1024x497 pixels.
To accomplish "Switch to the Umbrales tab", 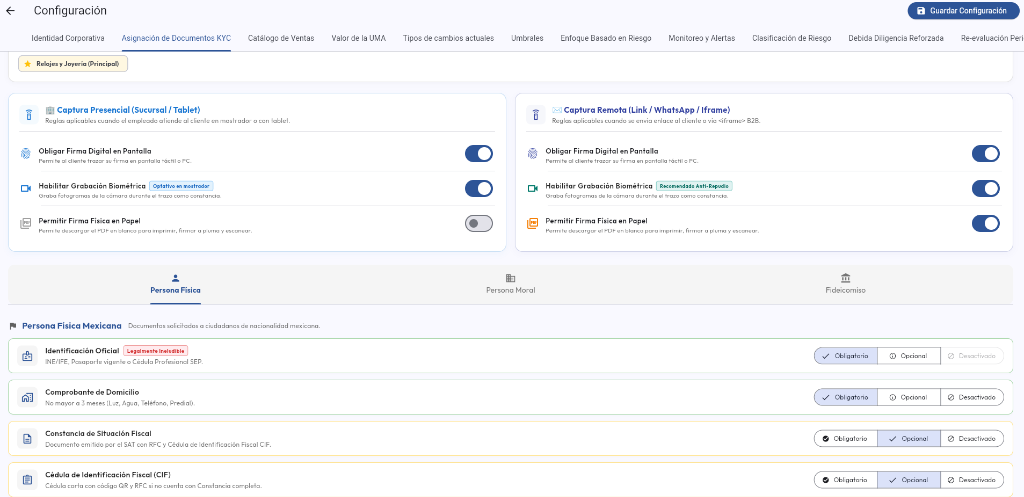I will coord(527,39).
